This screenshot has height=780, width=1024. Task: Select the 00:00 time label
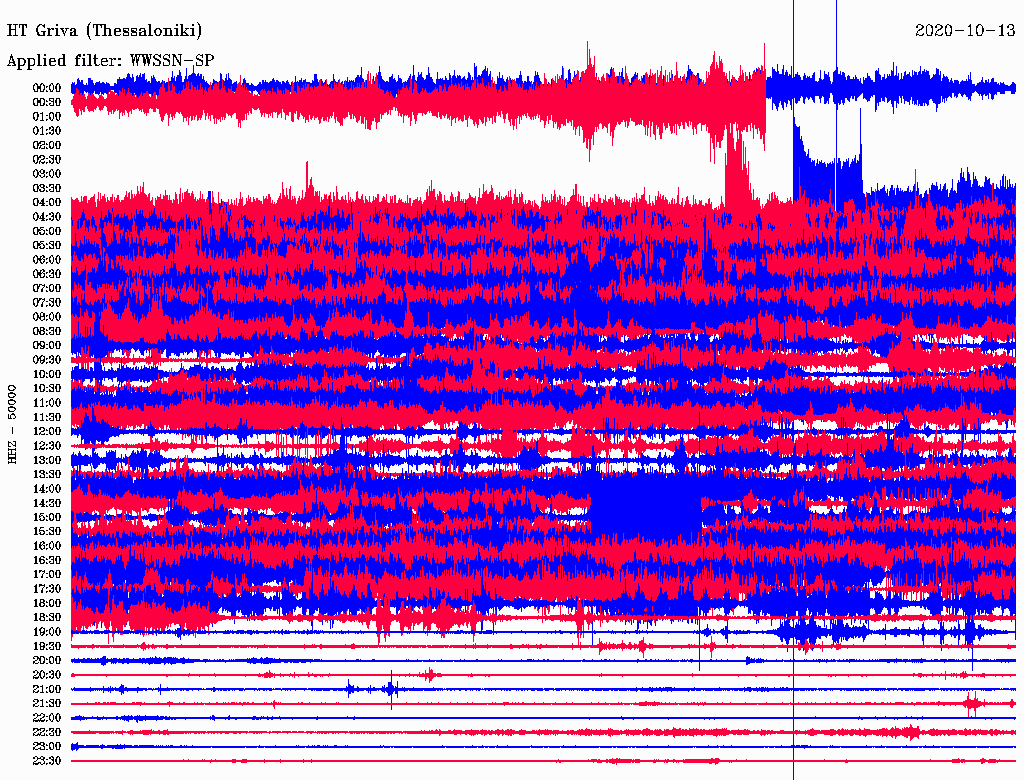tap(47, 88)
